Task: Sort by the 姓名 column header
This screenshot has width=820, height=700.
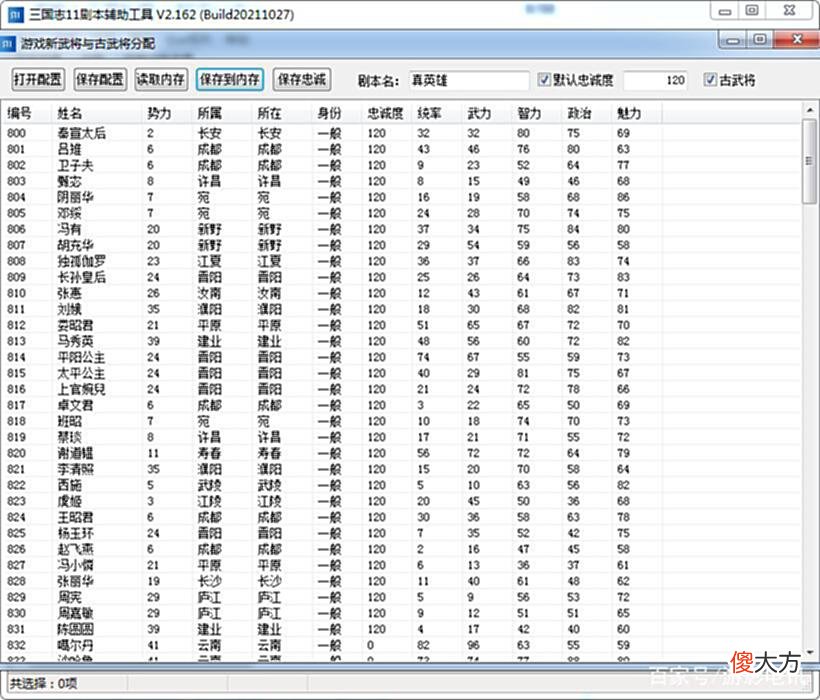Action: (x=97, y=113)
